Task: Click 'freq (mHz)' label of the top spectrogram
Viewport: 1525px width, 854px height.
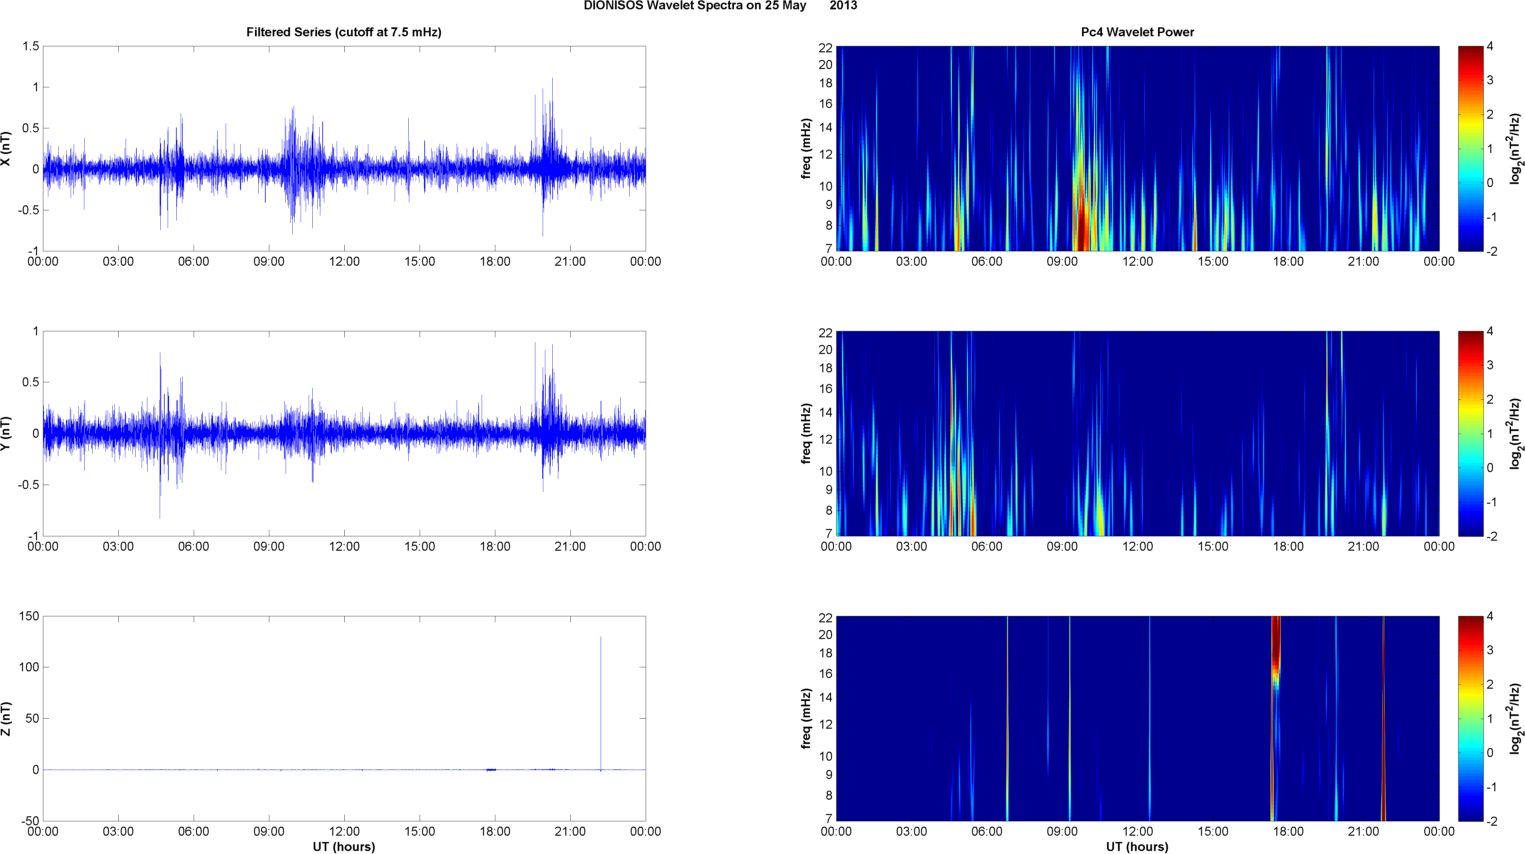Action: (x=806, y=149)
